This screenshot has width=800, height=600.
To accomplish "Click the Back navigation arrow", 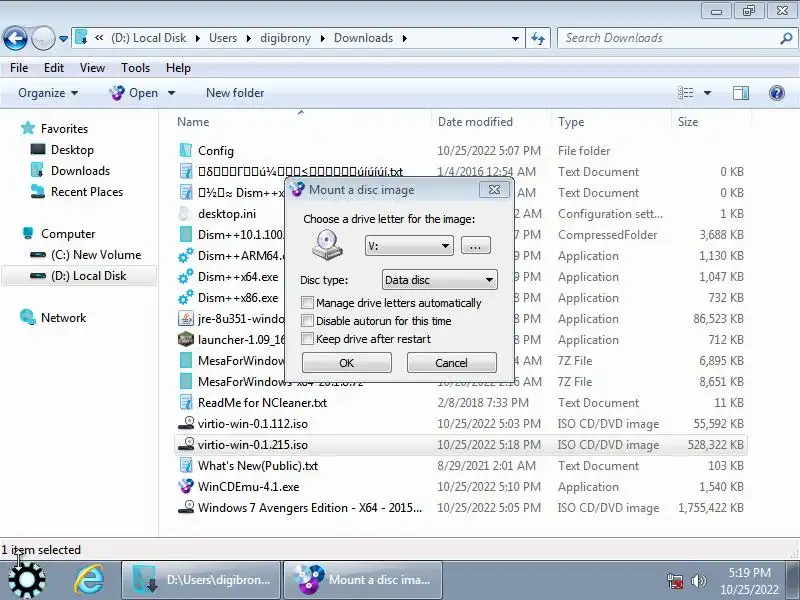I will tap(15, 38).
